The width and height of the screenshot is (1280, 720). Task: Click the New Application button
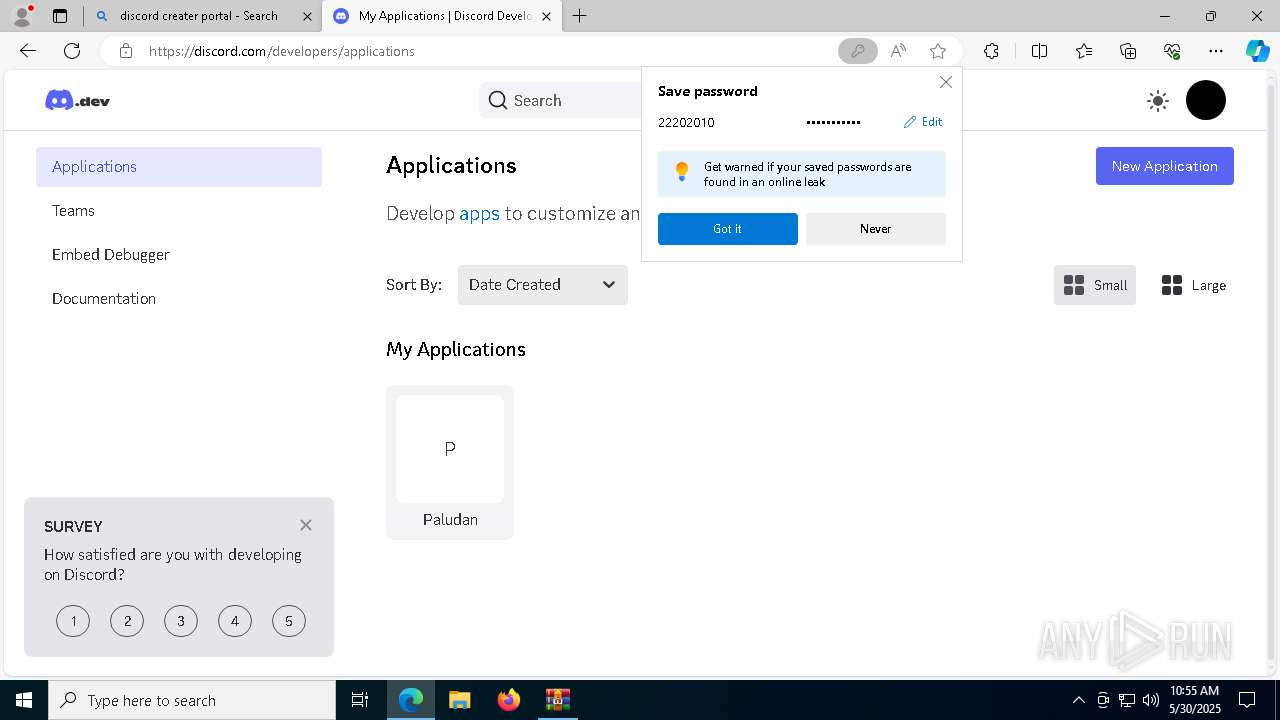tap(1164, 166)
